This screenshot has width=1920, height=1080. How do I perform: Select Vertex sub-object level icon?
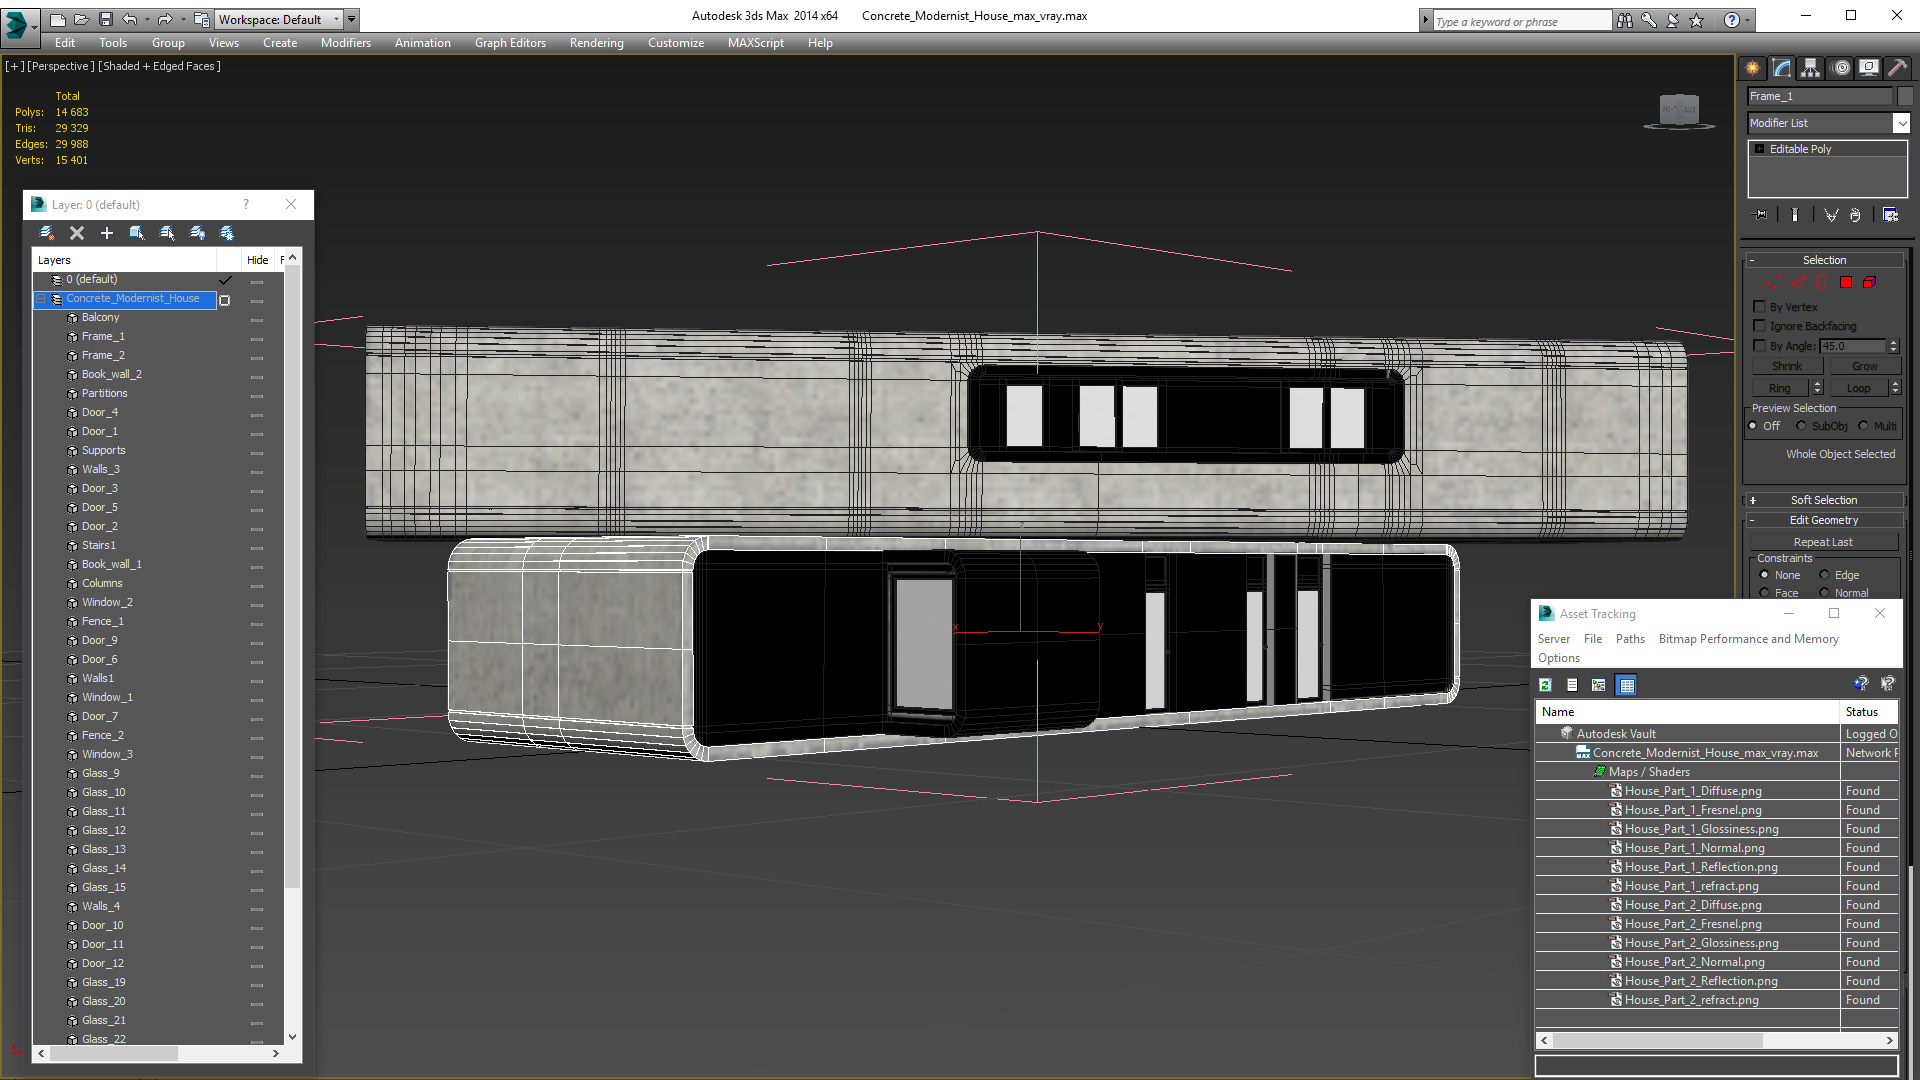pyautogui.click(x=1774, y=283)
